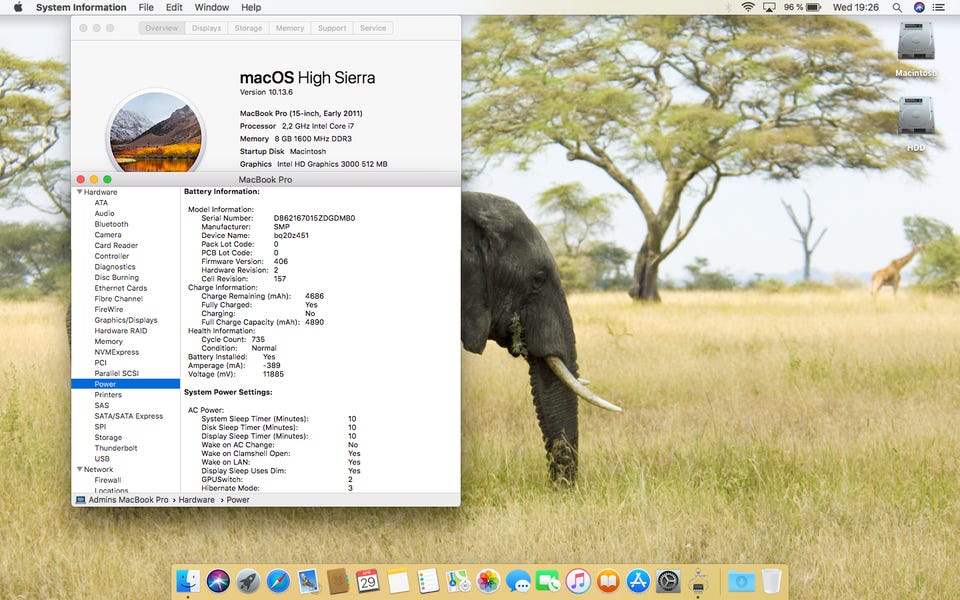Image resolution: width=960 pixels, height=600 pixels.
Task: Open the Help menu
Action: point(251,7)
